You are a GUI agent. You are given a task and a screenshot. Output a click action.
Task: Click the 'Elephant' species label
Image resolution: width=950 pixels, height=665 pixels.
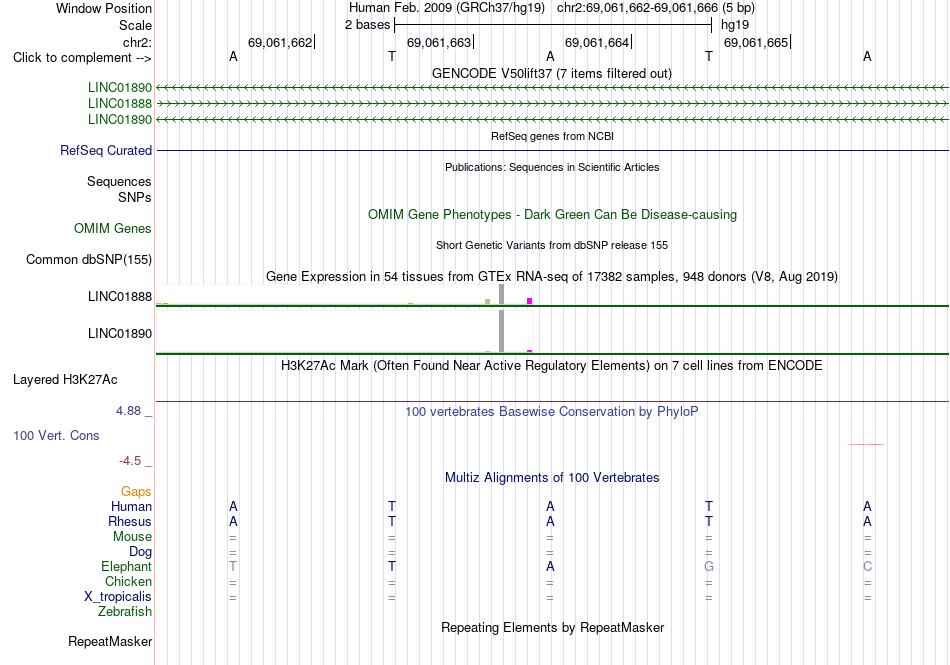click(127, 567)
